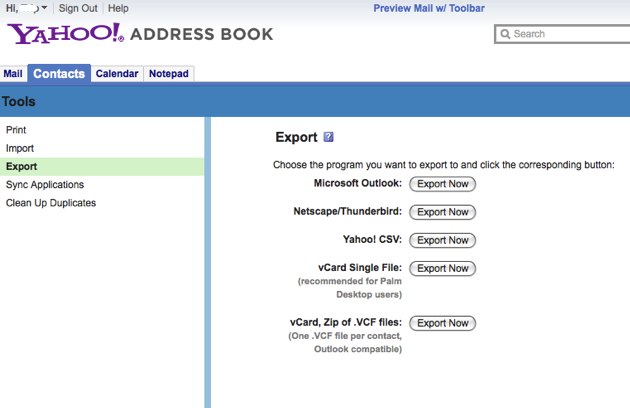Click the Palm Desktop users note
The image size is (630, 408).
[x=350, y=288]
